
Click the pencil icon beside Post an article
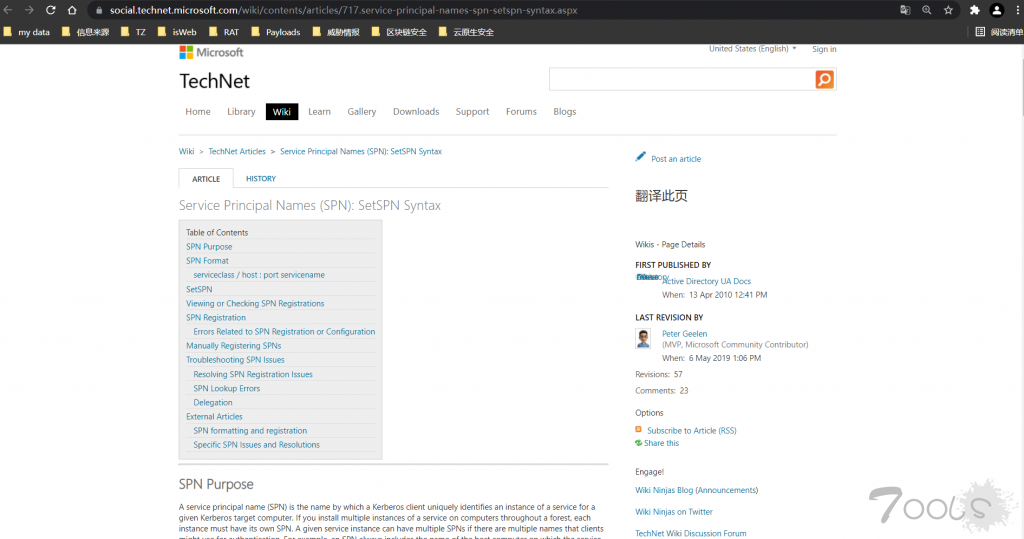coord(641,157)
